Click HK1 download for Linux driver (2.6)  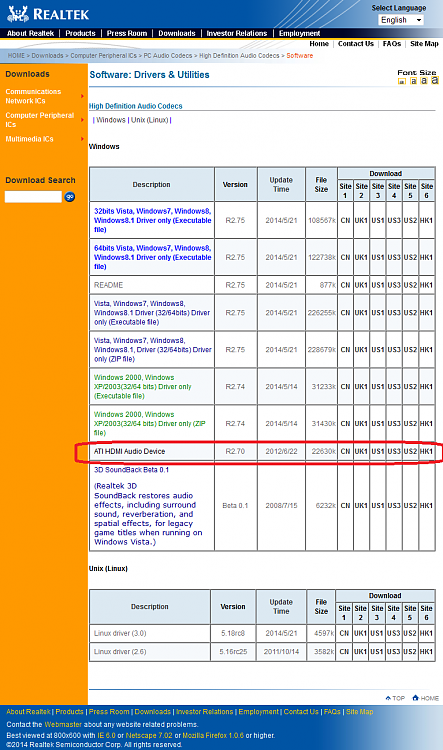(426, 652)
